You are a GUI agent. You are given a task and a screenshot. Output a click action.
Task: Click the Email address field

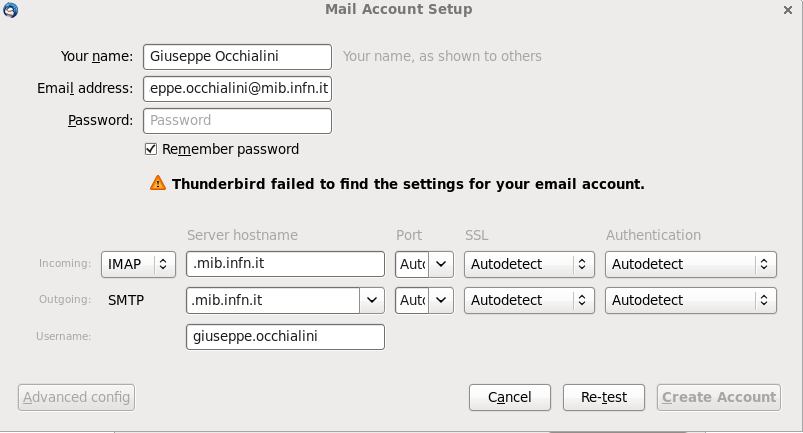pos(238,89)
